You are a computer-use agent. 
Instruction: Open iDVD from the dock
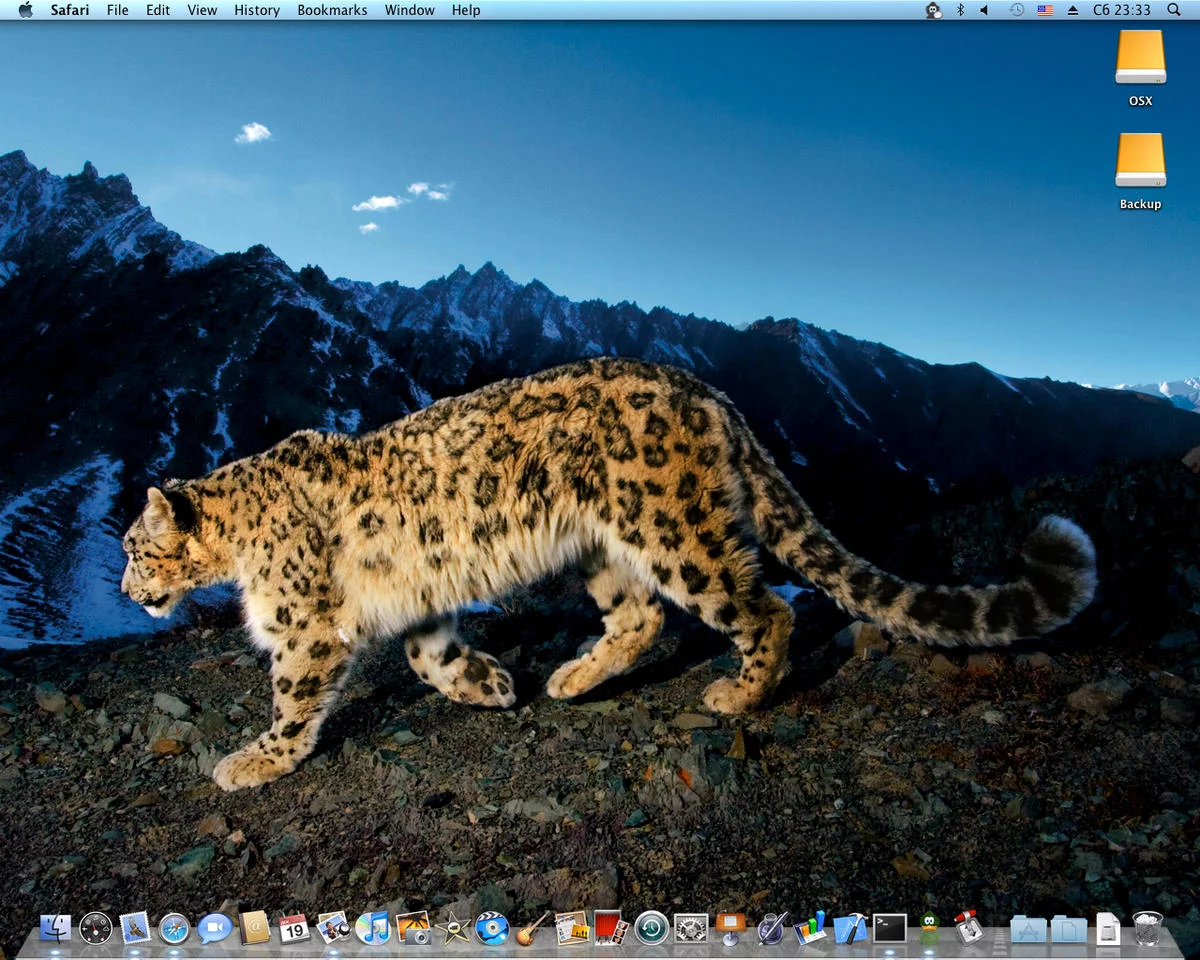pos(492,928)
